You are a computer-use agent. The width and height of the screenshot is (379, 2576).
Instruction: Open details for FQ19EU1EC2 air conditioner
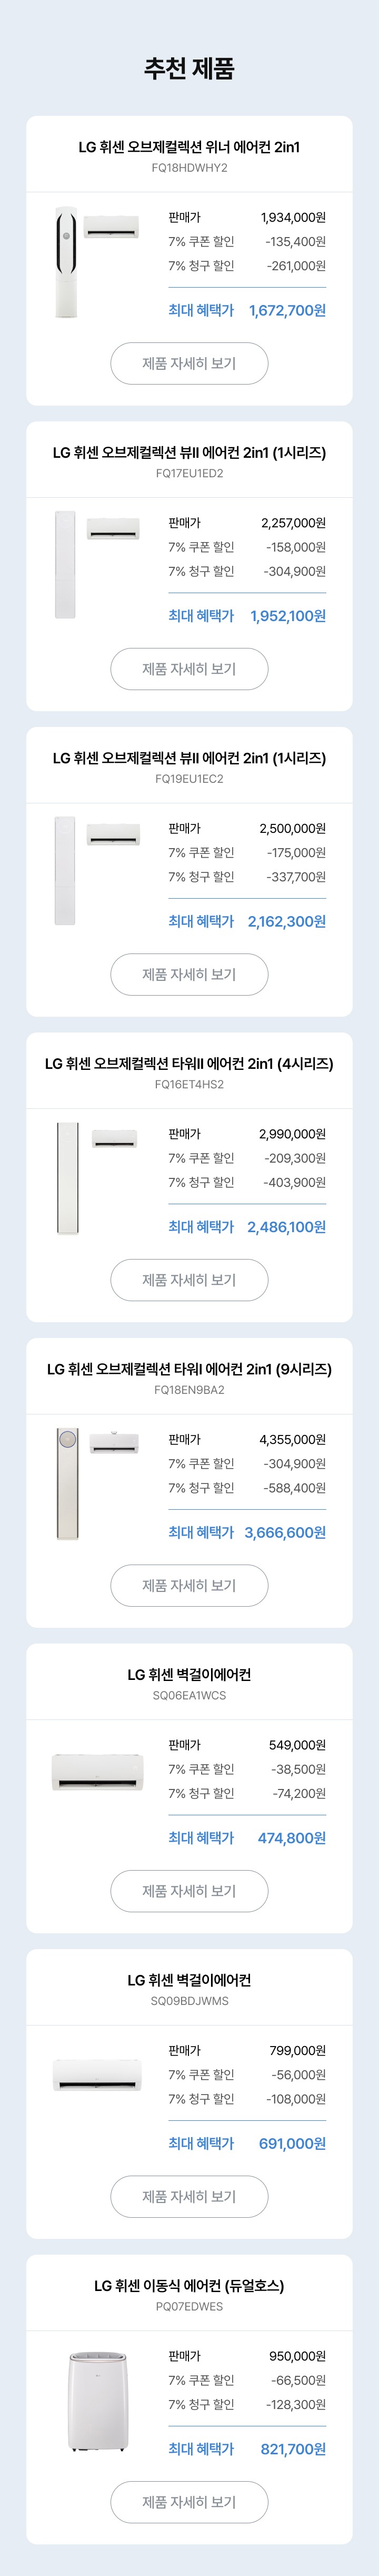pos(189,974)
